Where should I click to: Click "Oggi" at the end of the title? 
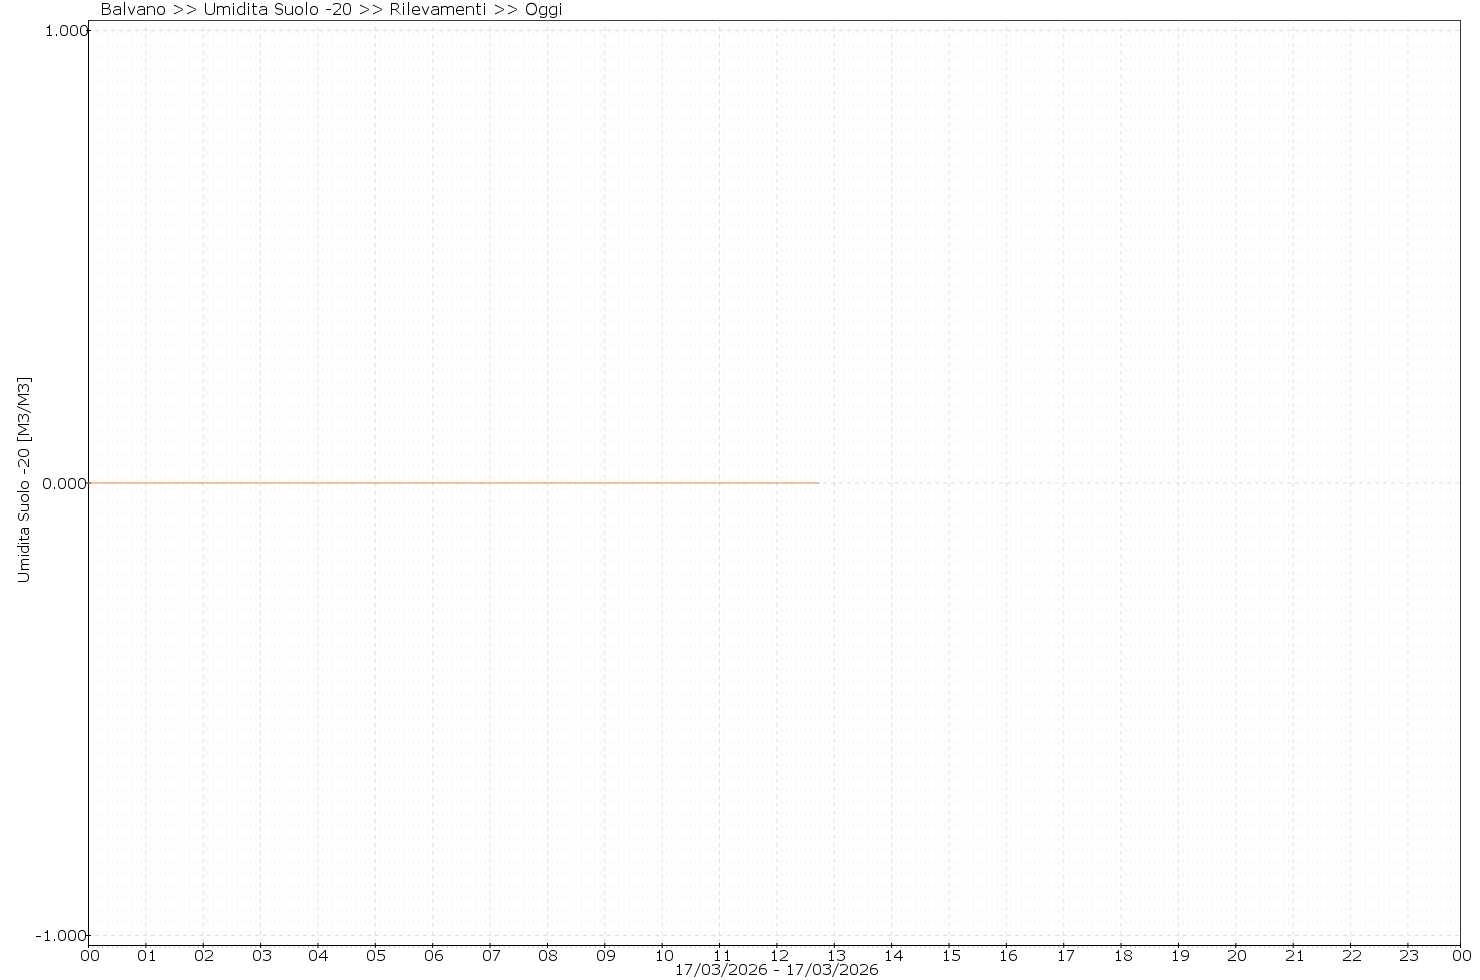[x=544, y=10]
